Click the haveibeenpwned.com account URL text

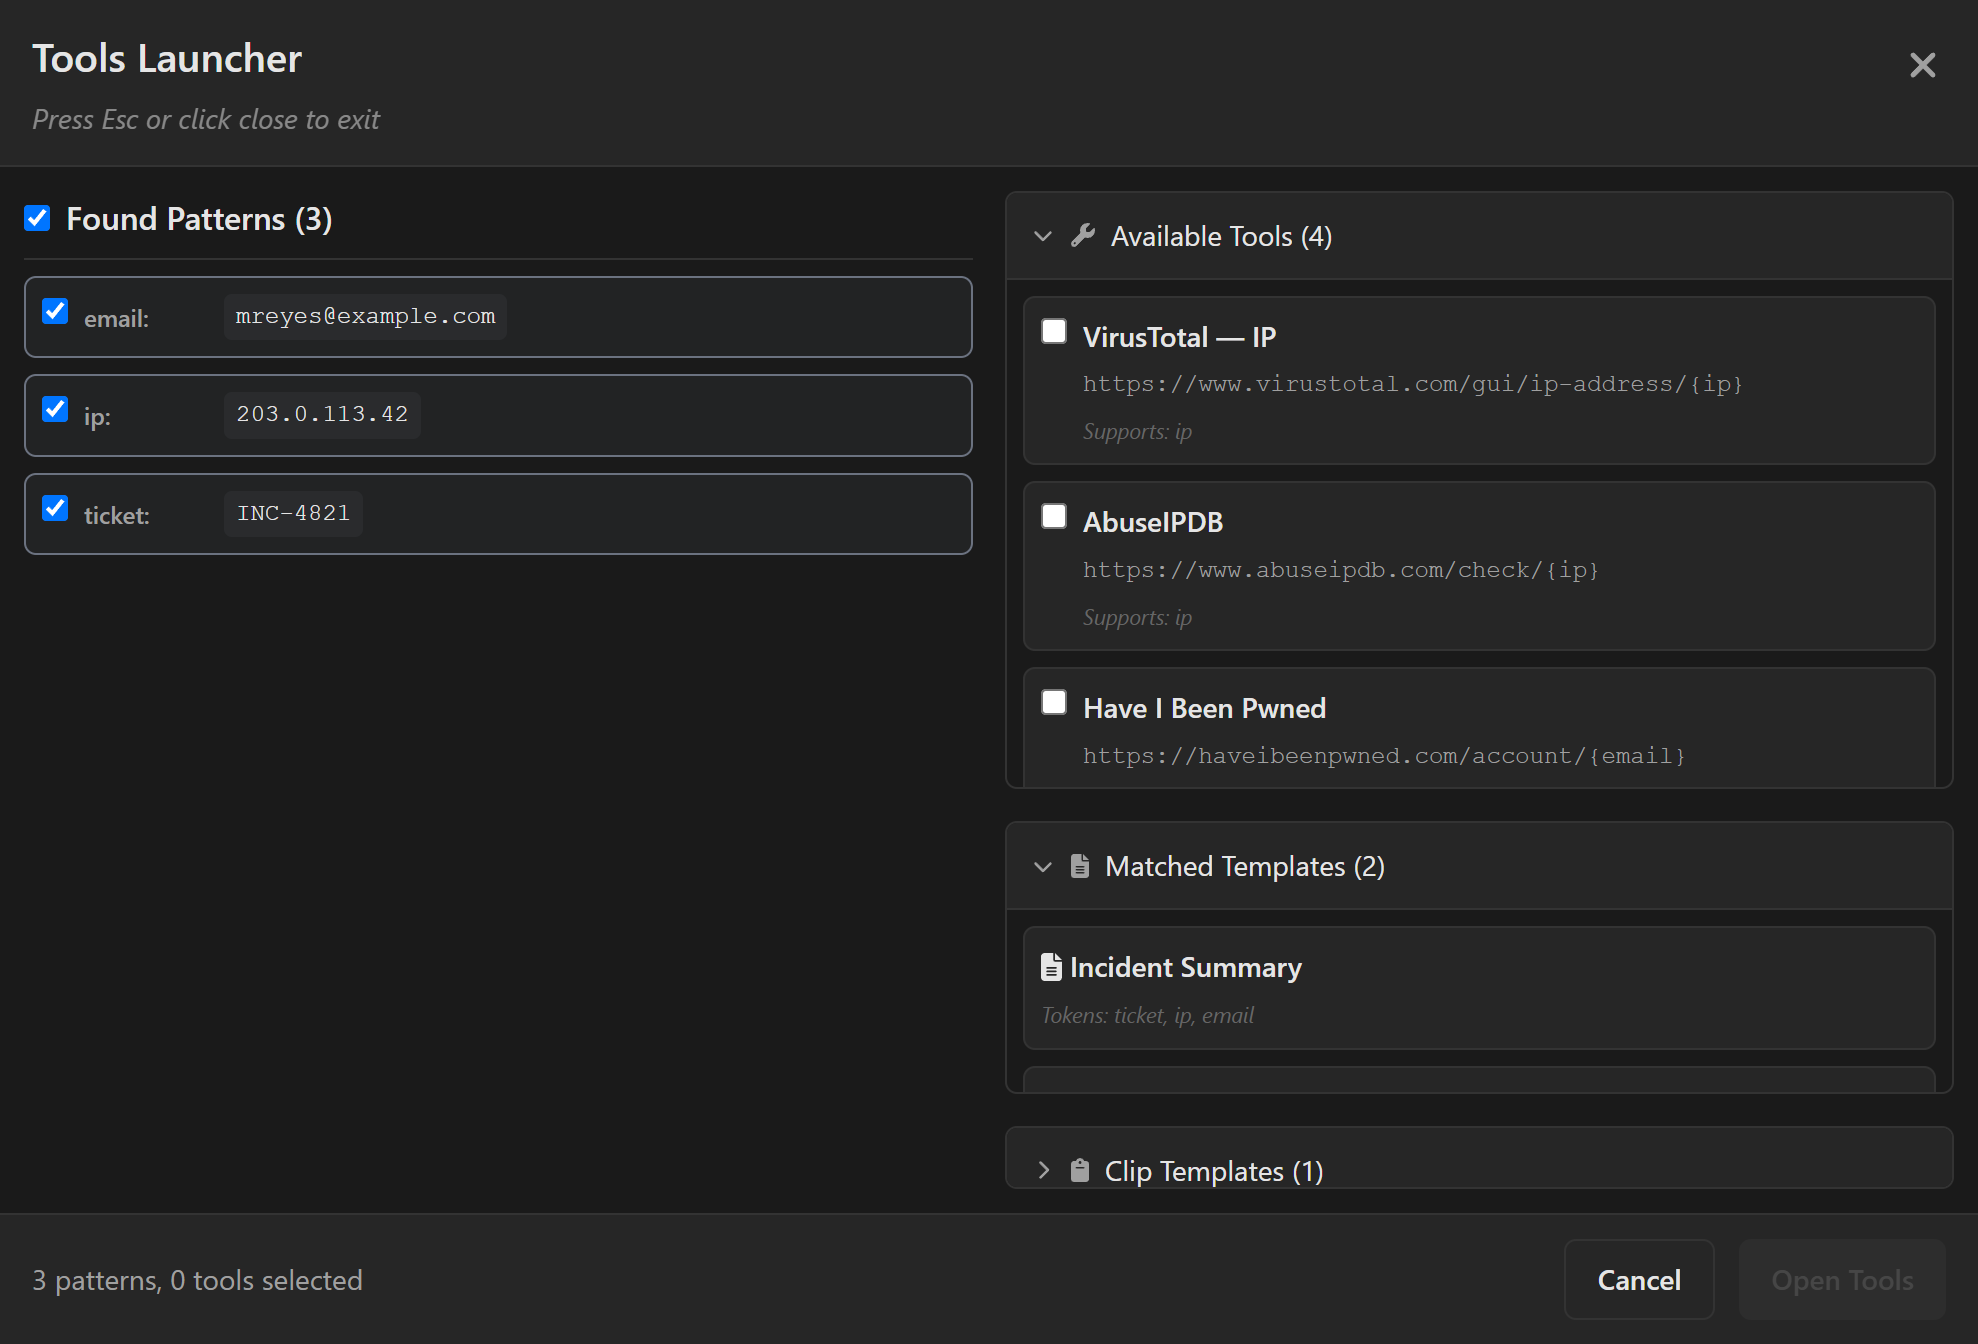[x=1384, y=756]
